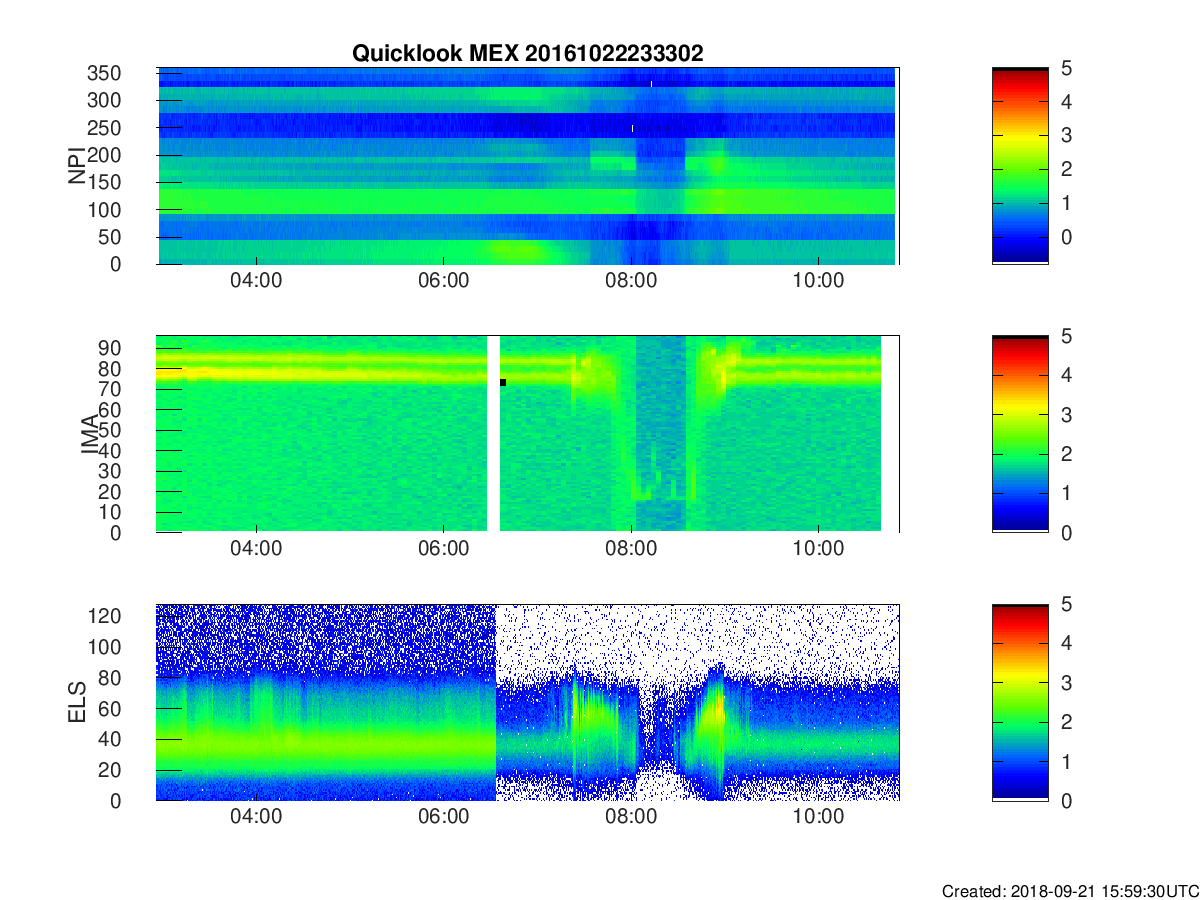Click the 10:00 label under NPI panel
The height and width of the screenshot is (900, 1200).
point(819,282)
